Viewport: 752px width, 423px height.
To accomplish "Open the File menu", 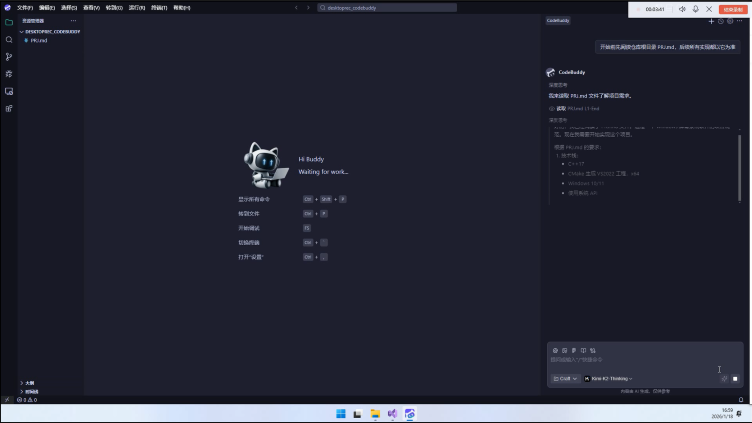I will (x=25, y=8).
